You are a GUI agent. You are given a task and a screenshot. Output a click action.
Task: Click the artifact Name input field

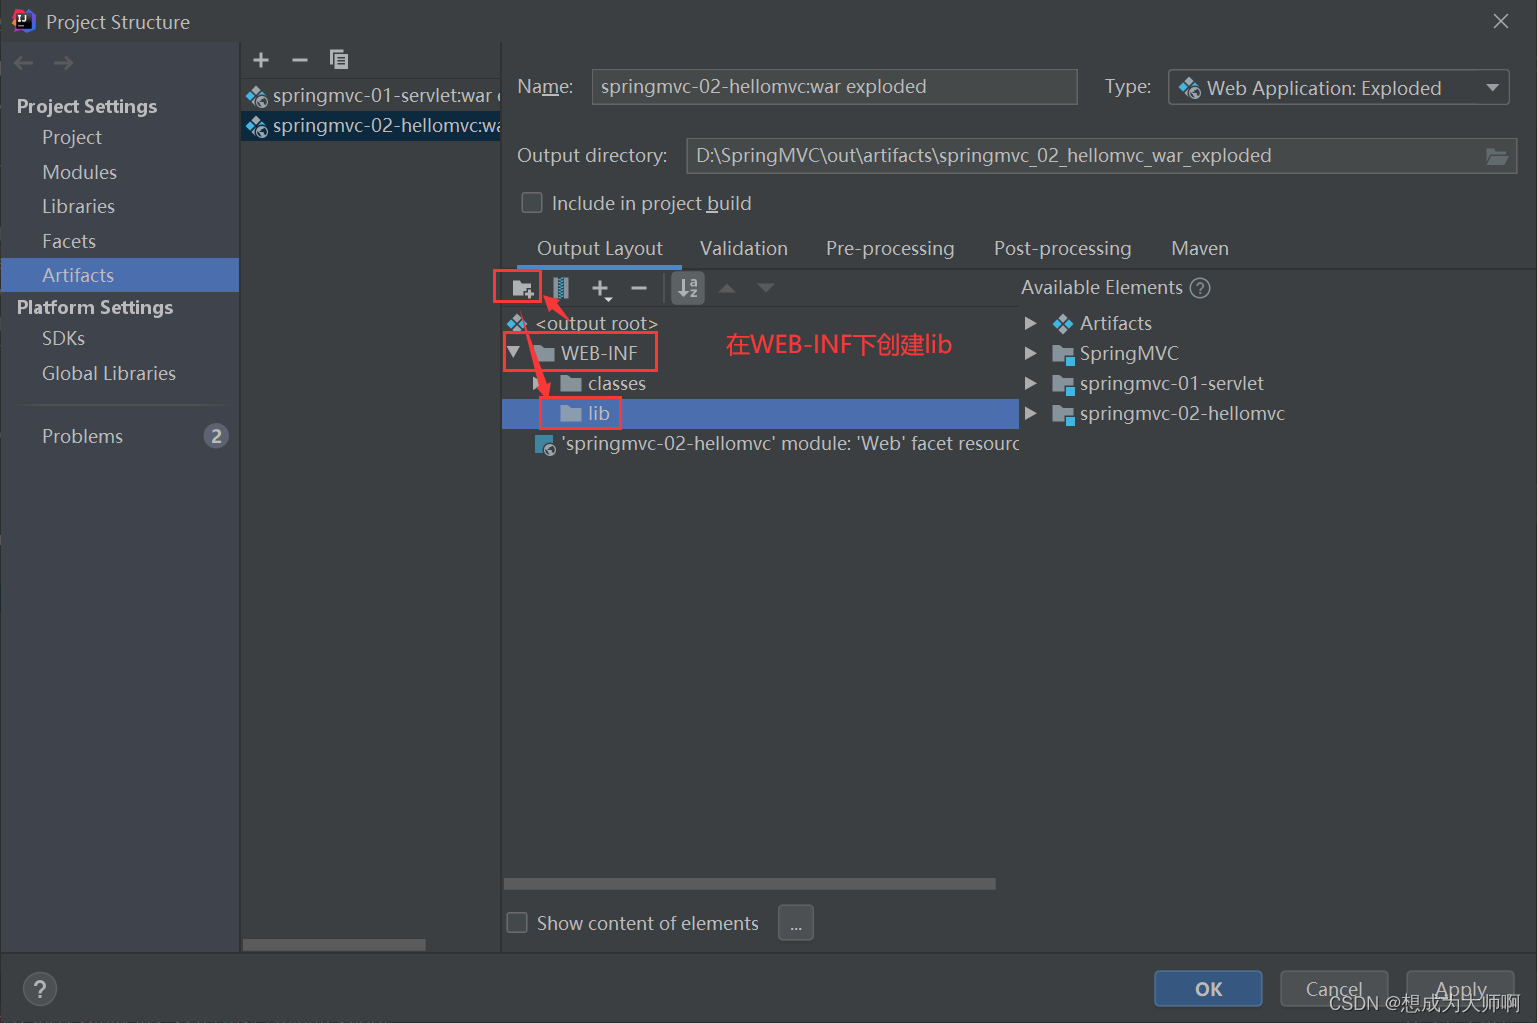(x=834, y=87)
